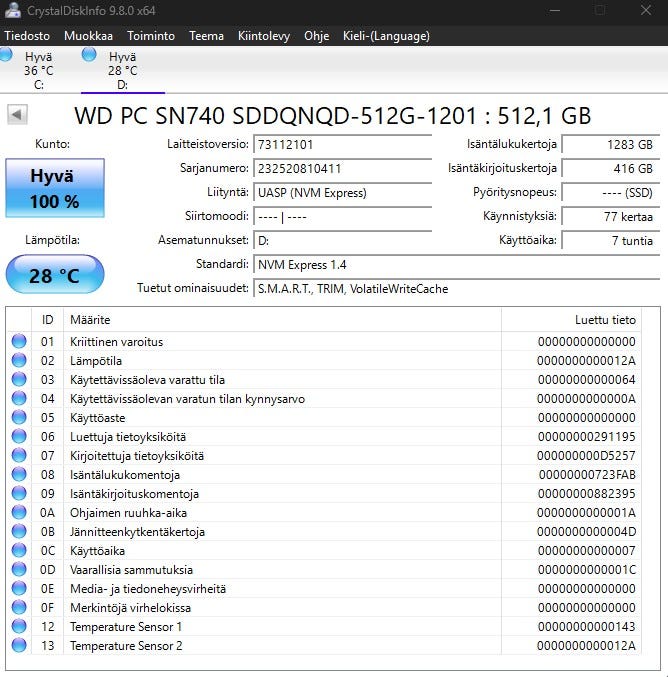The image size is (668, 677).
Task: Click the previous disk arrow button
Action: pos(17,115)
